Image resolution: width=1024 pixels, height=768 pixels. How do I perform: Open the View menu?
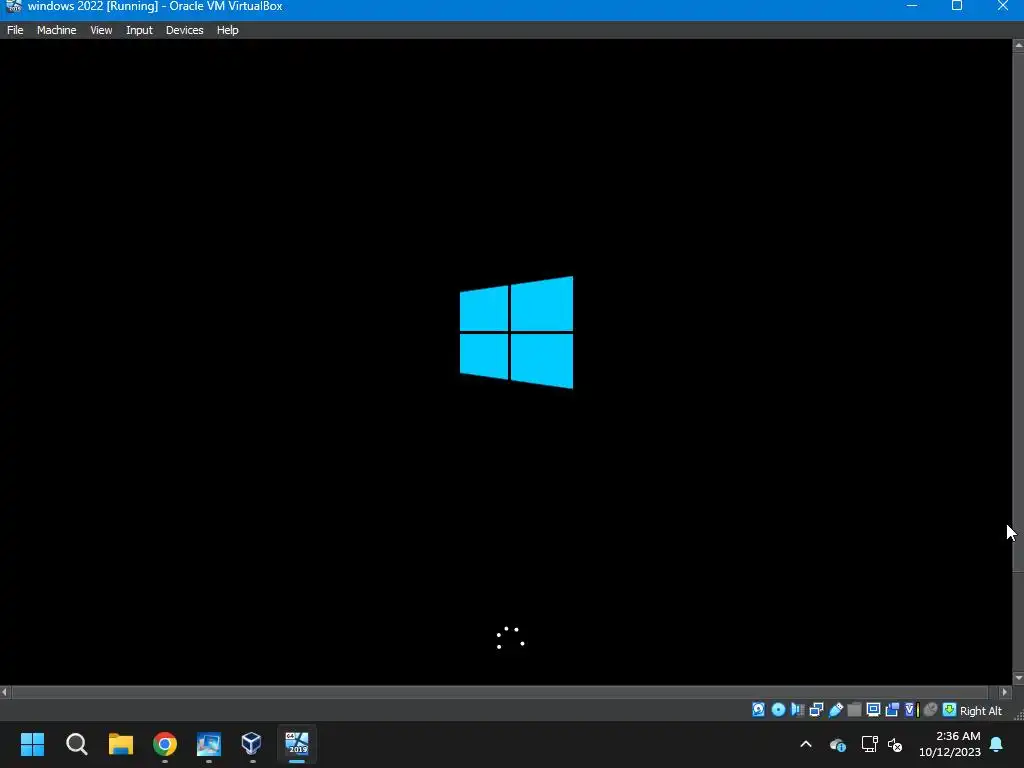[101, 30]
